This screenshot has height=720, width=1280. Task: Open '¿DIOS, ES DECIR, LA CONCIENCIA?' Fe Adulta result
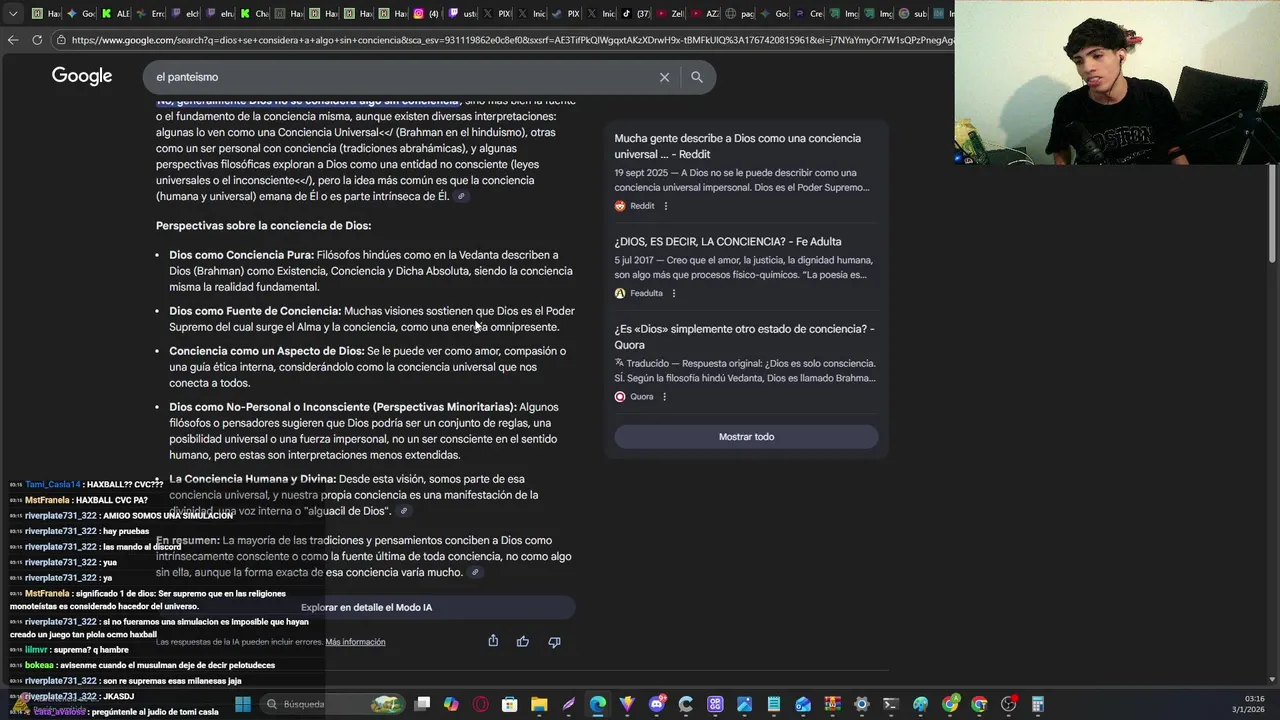click(x=728, y=242)
